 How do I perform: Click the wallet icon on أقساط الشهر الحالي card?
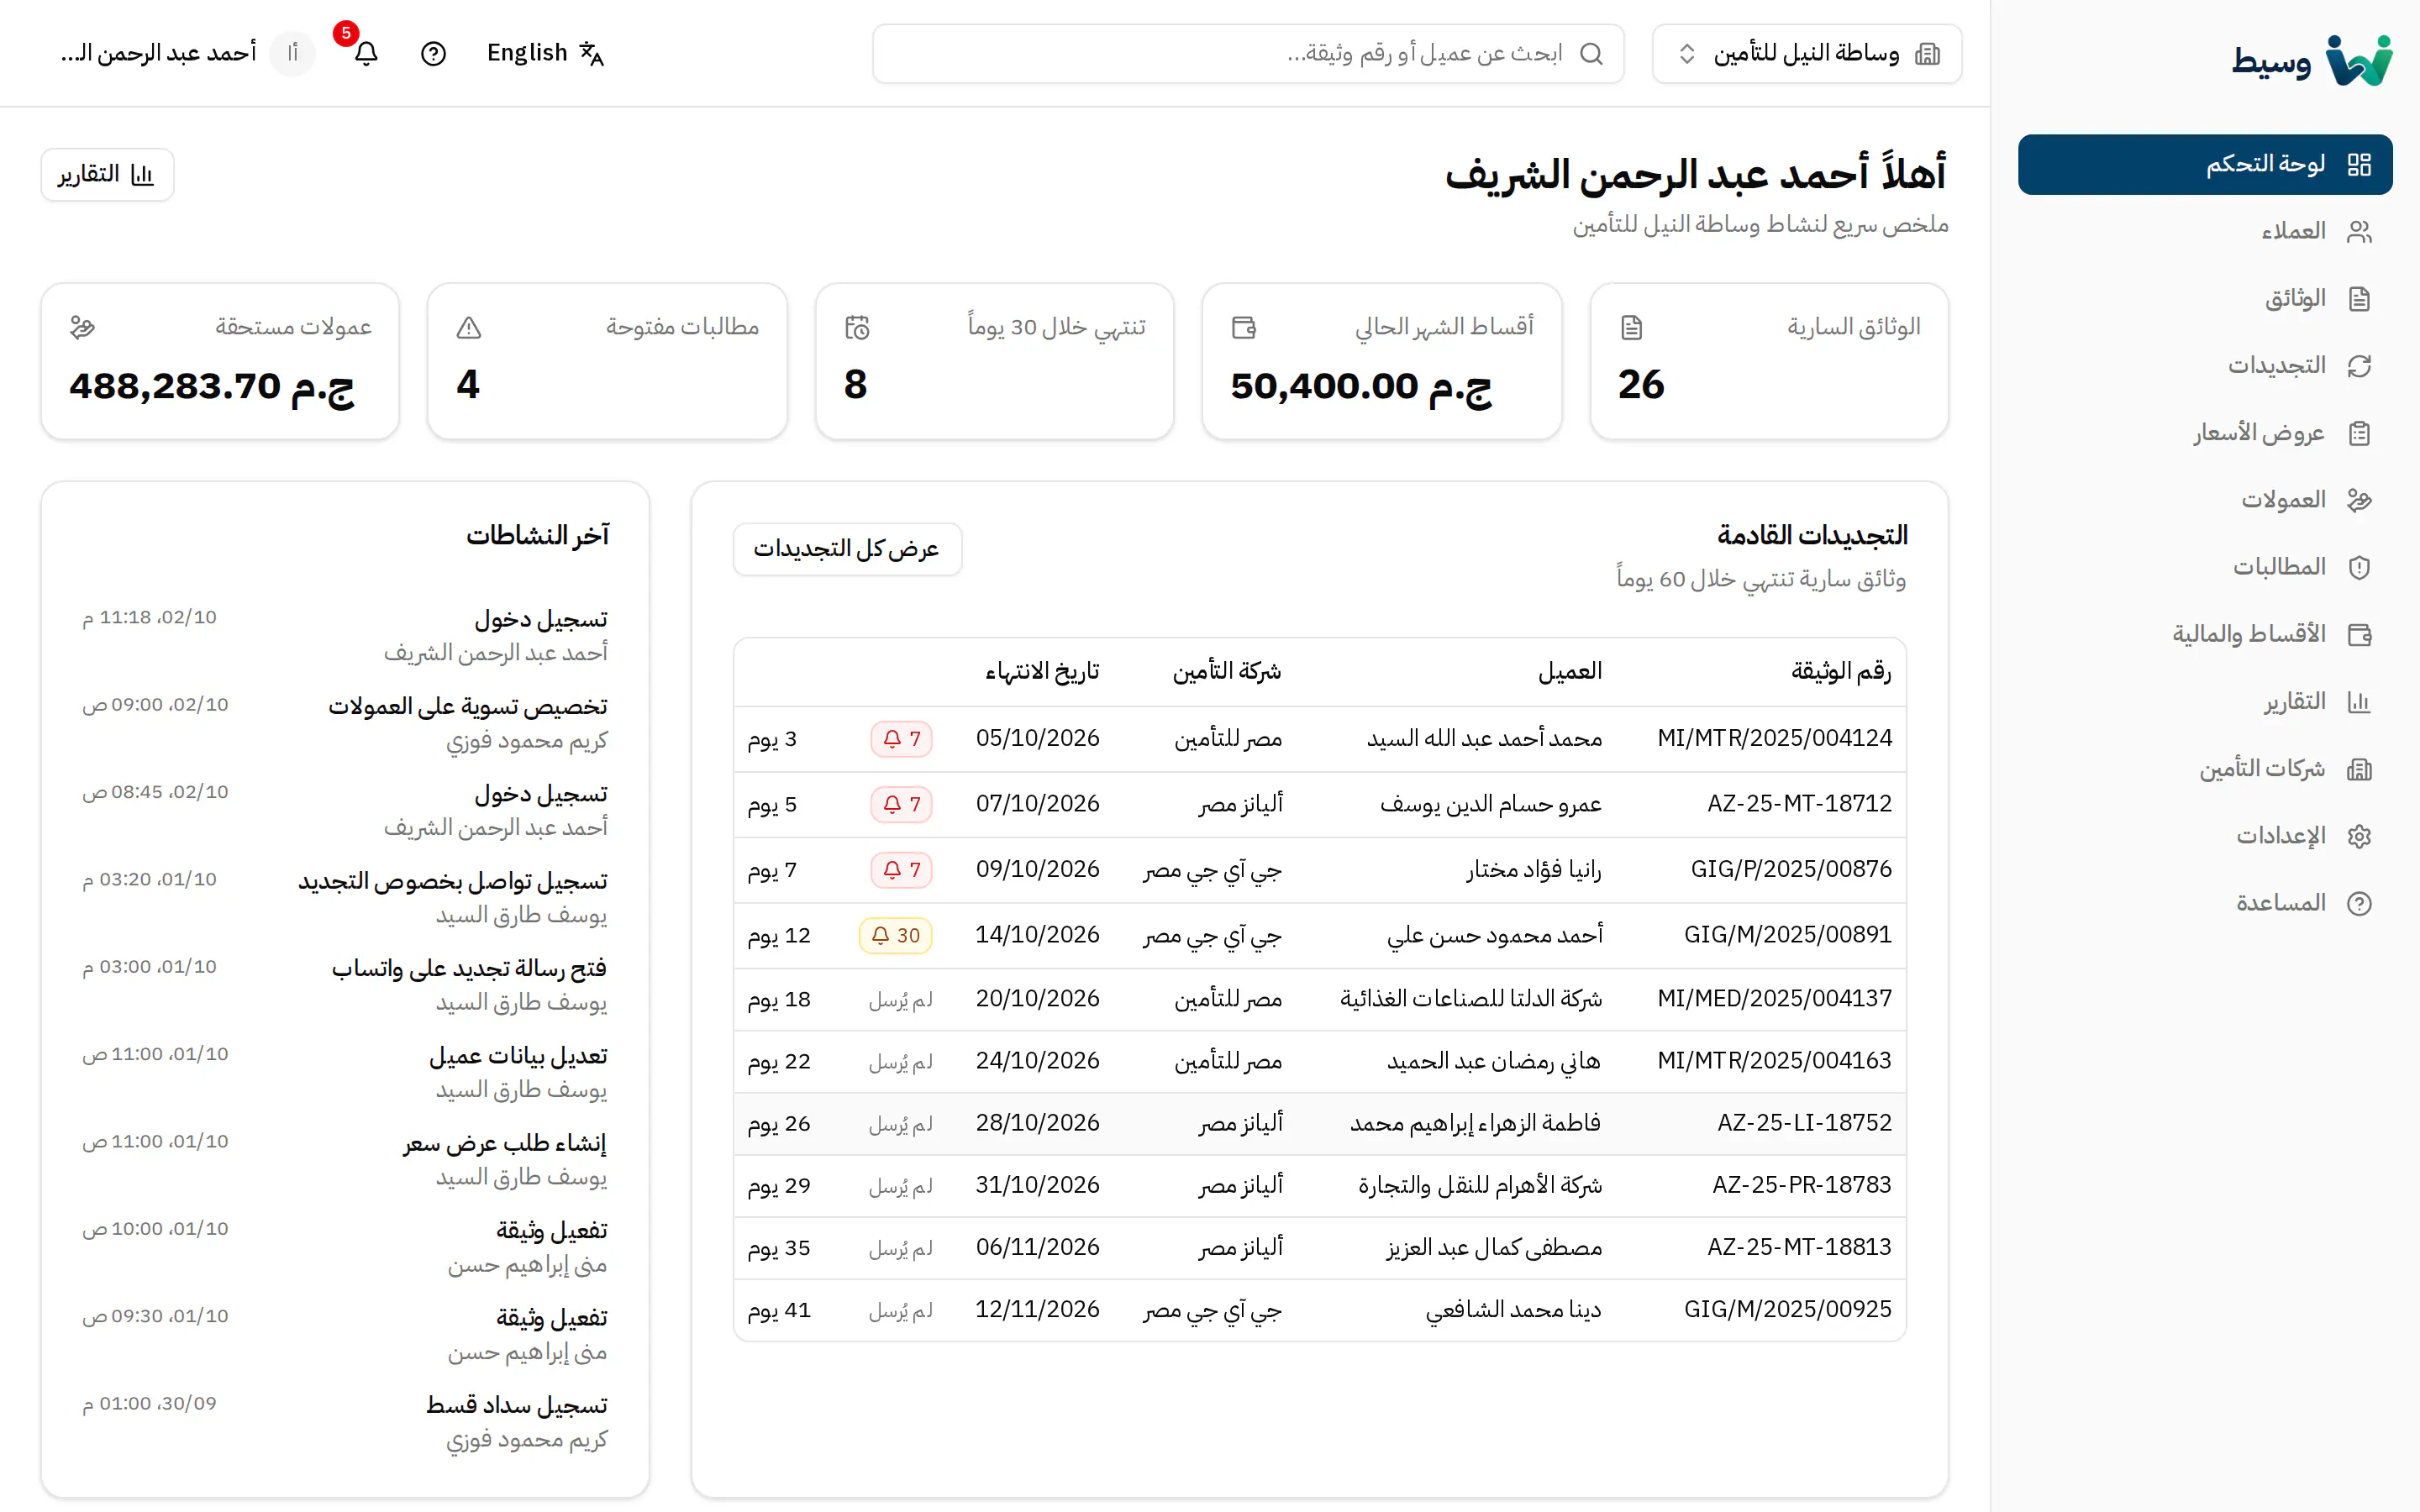tap(1244, 327)
